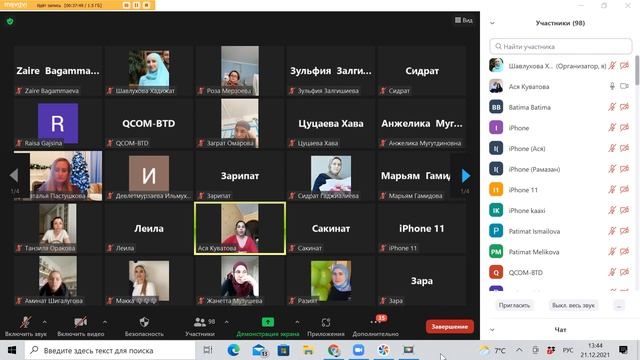Select Жанетта Мутушева video tile
Image resolution: width=640 pixels, height=360 pixels.
click(x=240, y=281)
